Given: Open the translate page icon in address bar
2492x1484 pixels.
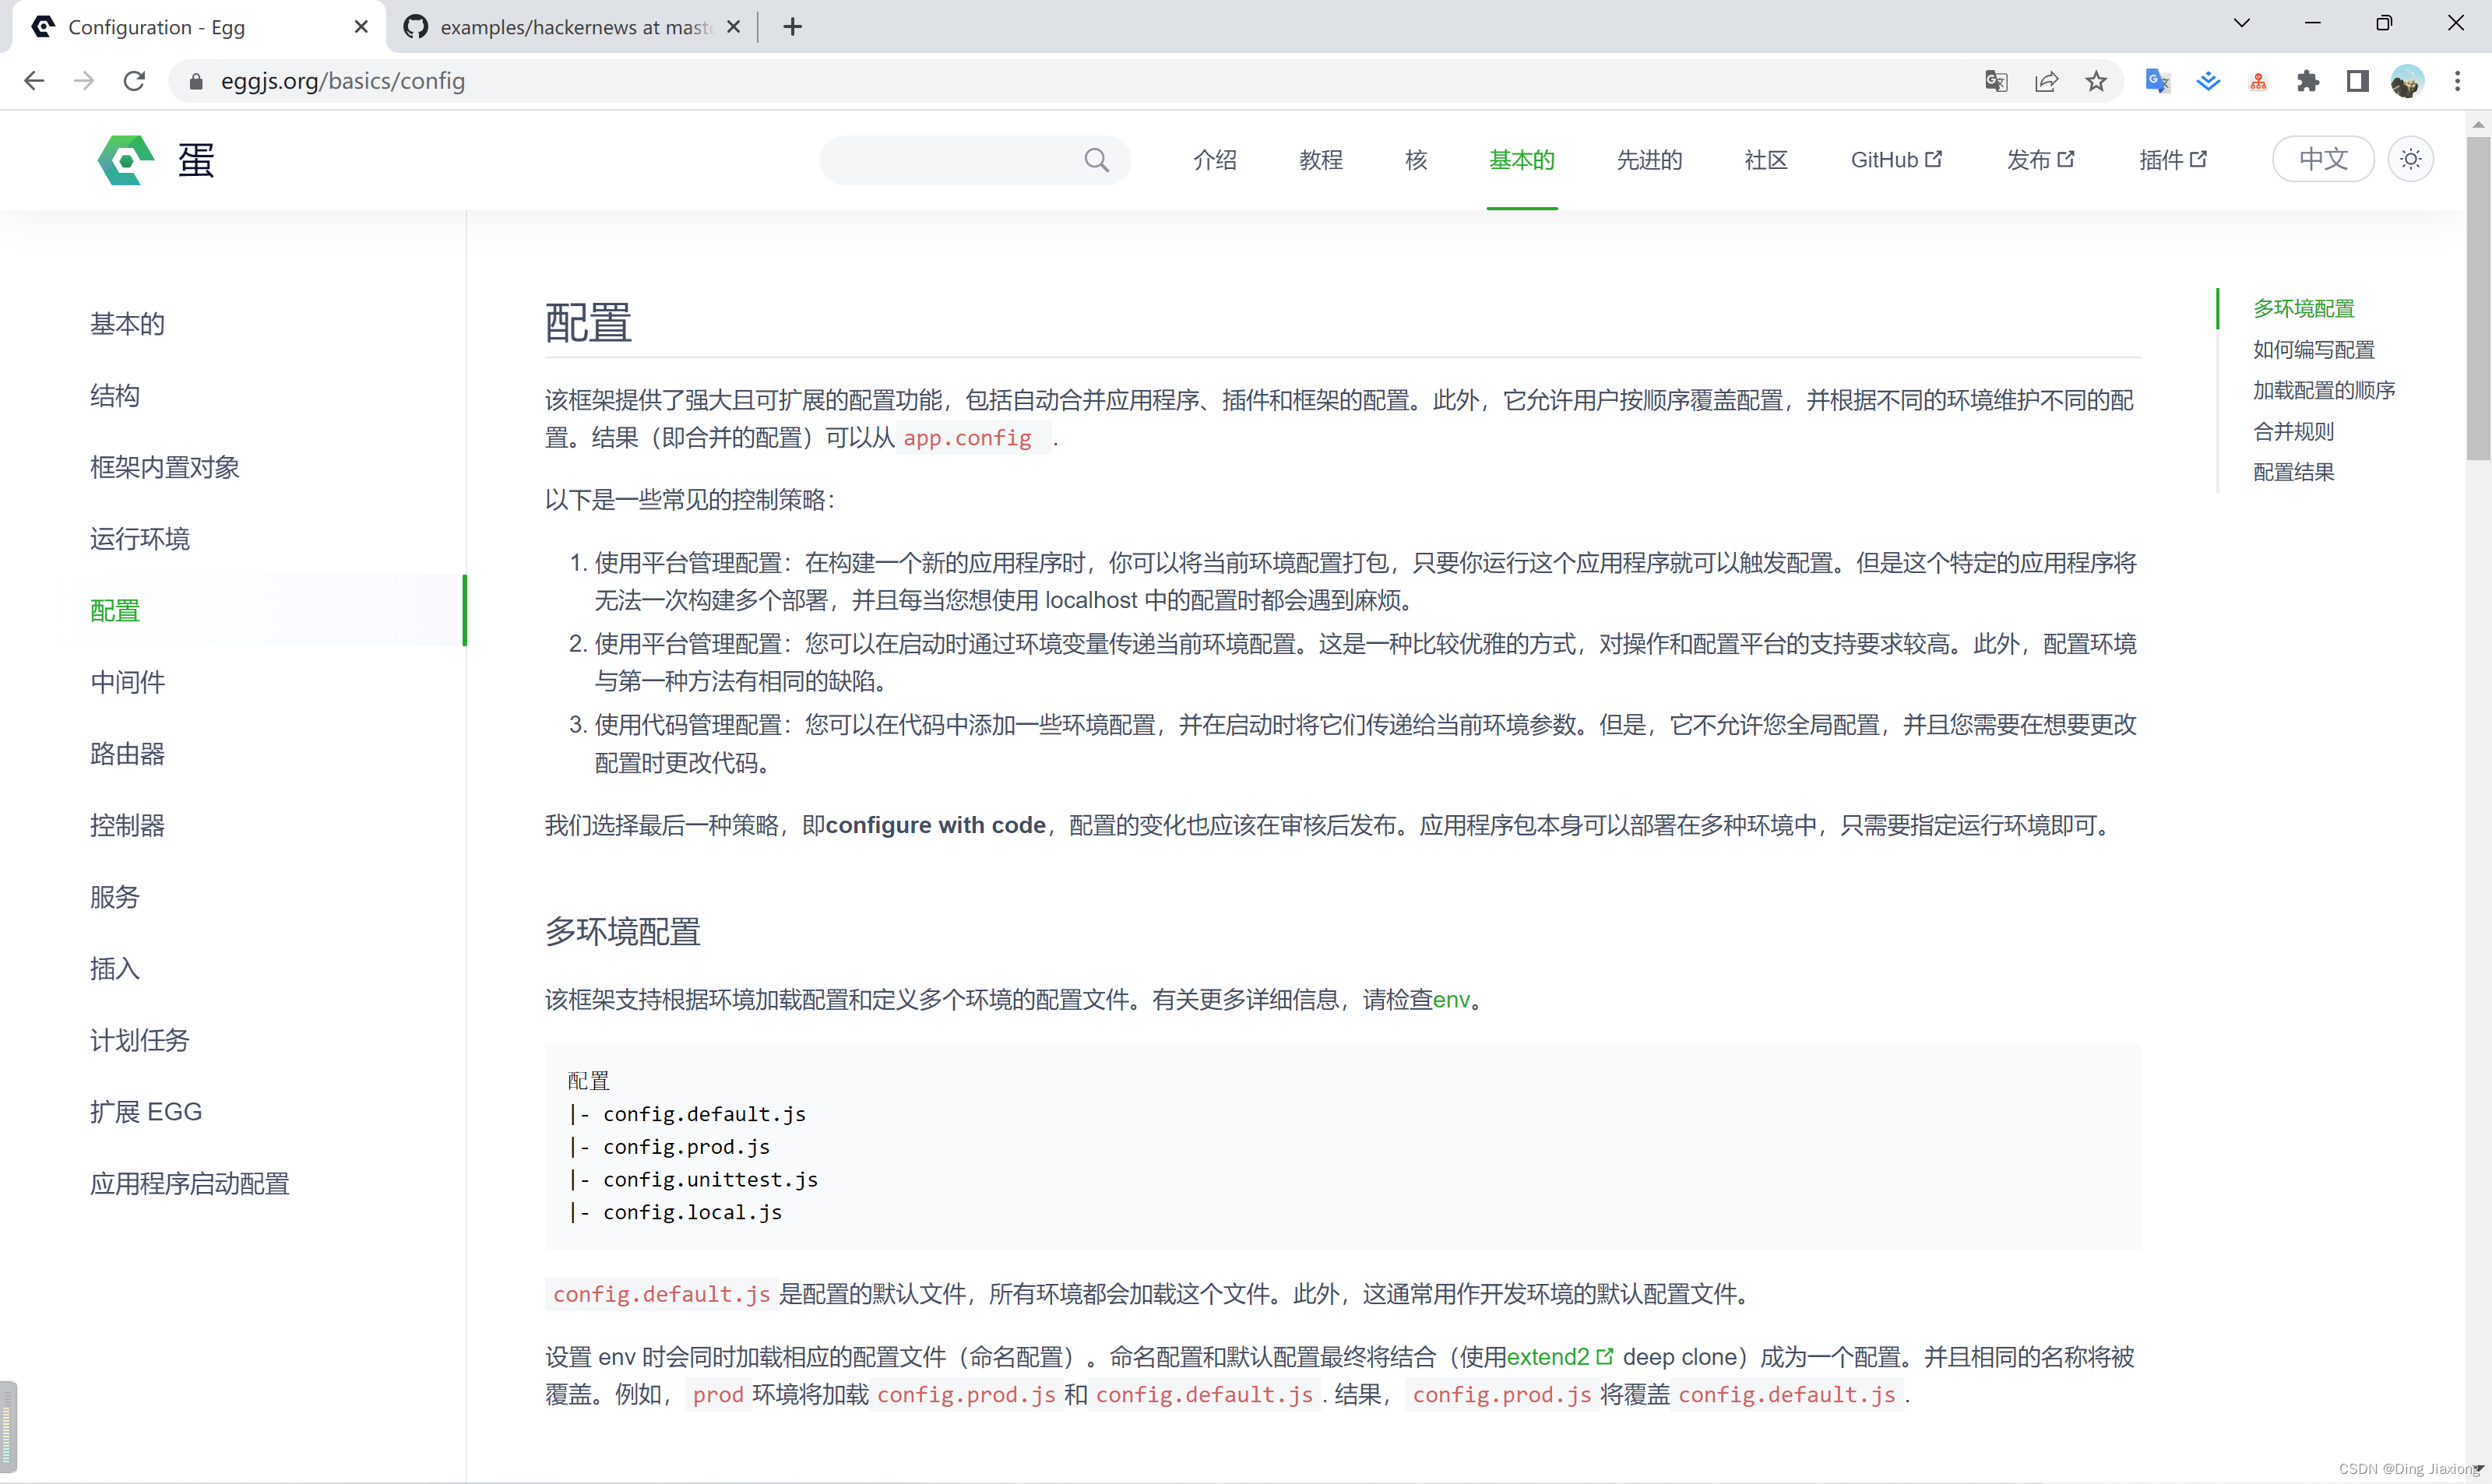Looking at the screenshot, I should click(x=1996, y=81).
